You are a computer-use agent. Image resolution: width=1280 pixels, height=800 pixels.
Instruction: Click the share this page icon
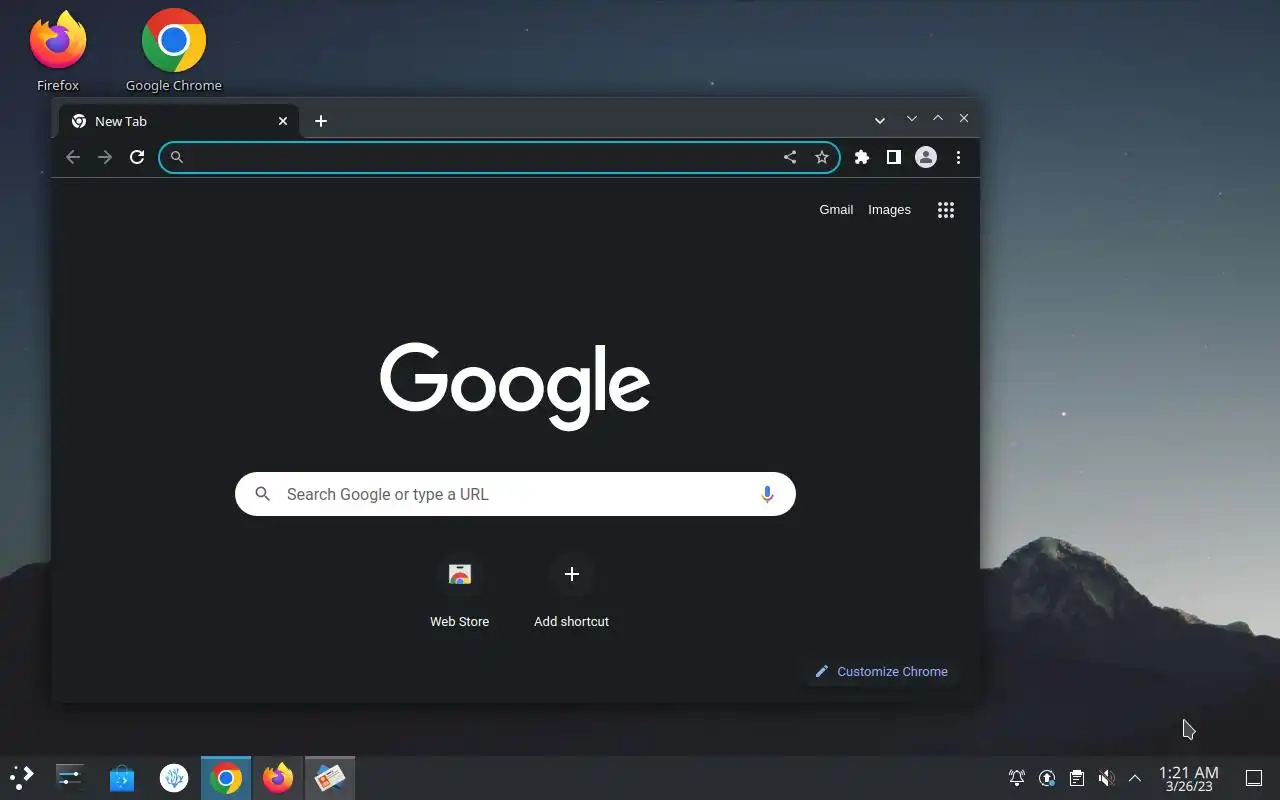(790, 157)
